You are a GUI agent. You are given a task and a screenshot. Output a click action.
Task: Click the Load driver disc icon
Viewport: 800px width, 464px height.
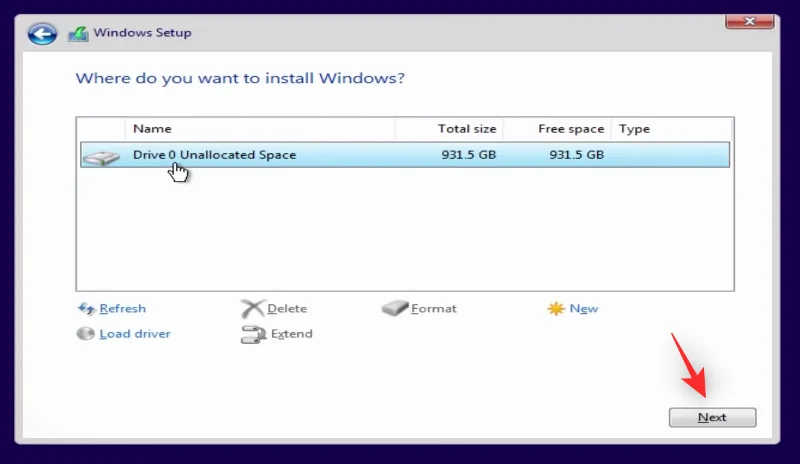point(85,334)
